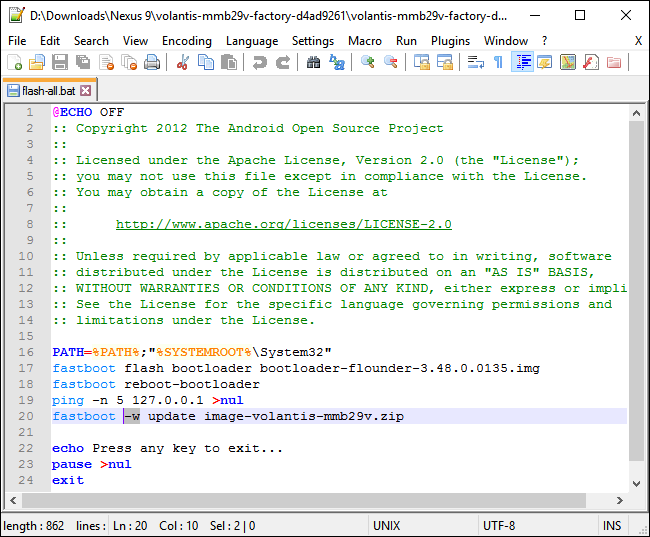Open the Settings menu
650x537 pixels.
tap(313, 41)
